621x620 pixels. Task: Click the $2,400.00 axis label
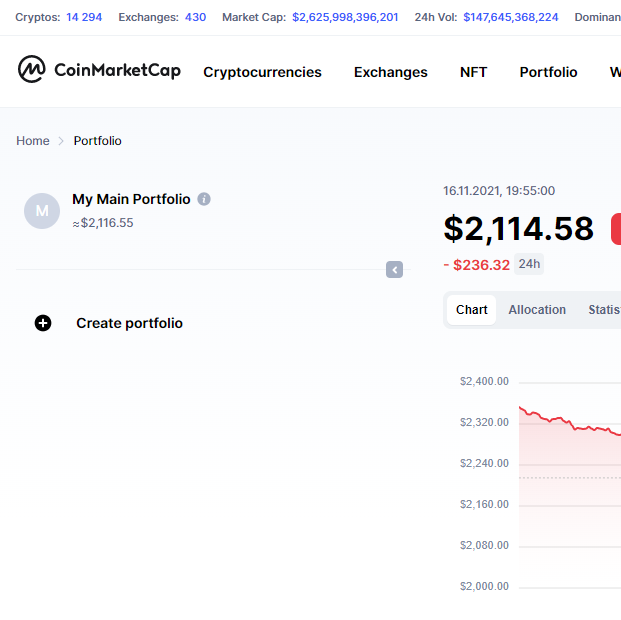click(x=484, y=382)
